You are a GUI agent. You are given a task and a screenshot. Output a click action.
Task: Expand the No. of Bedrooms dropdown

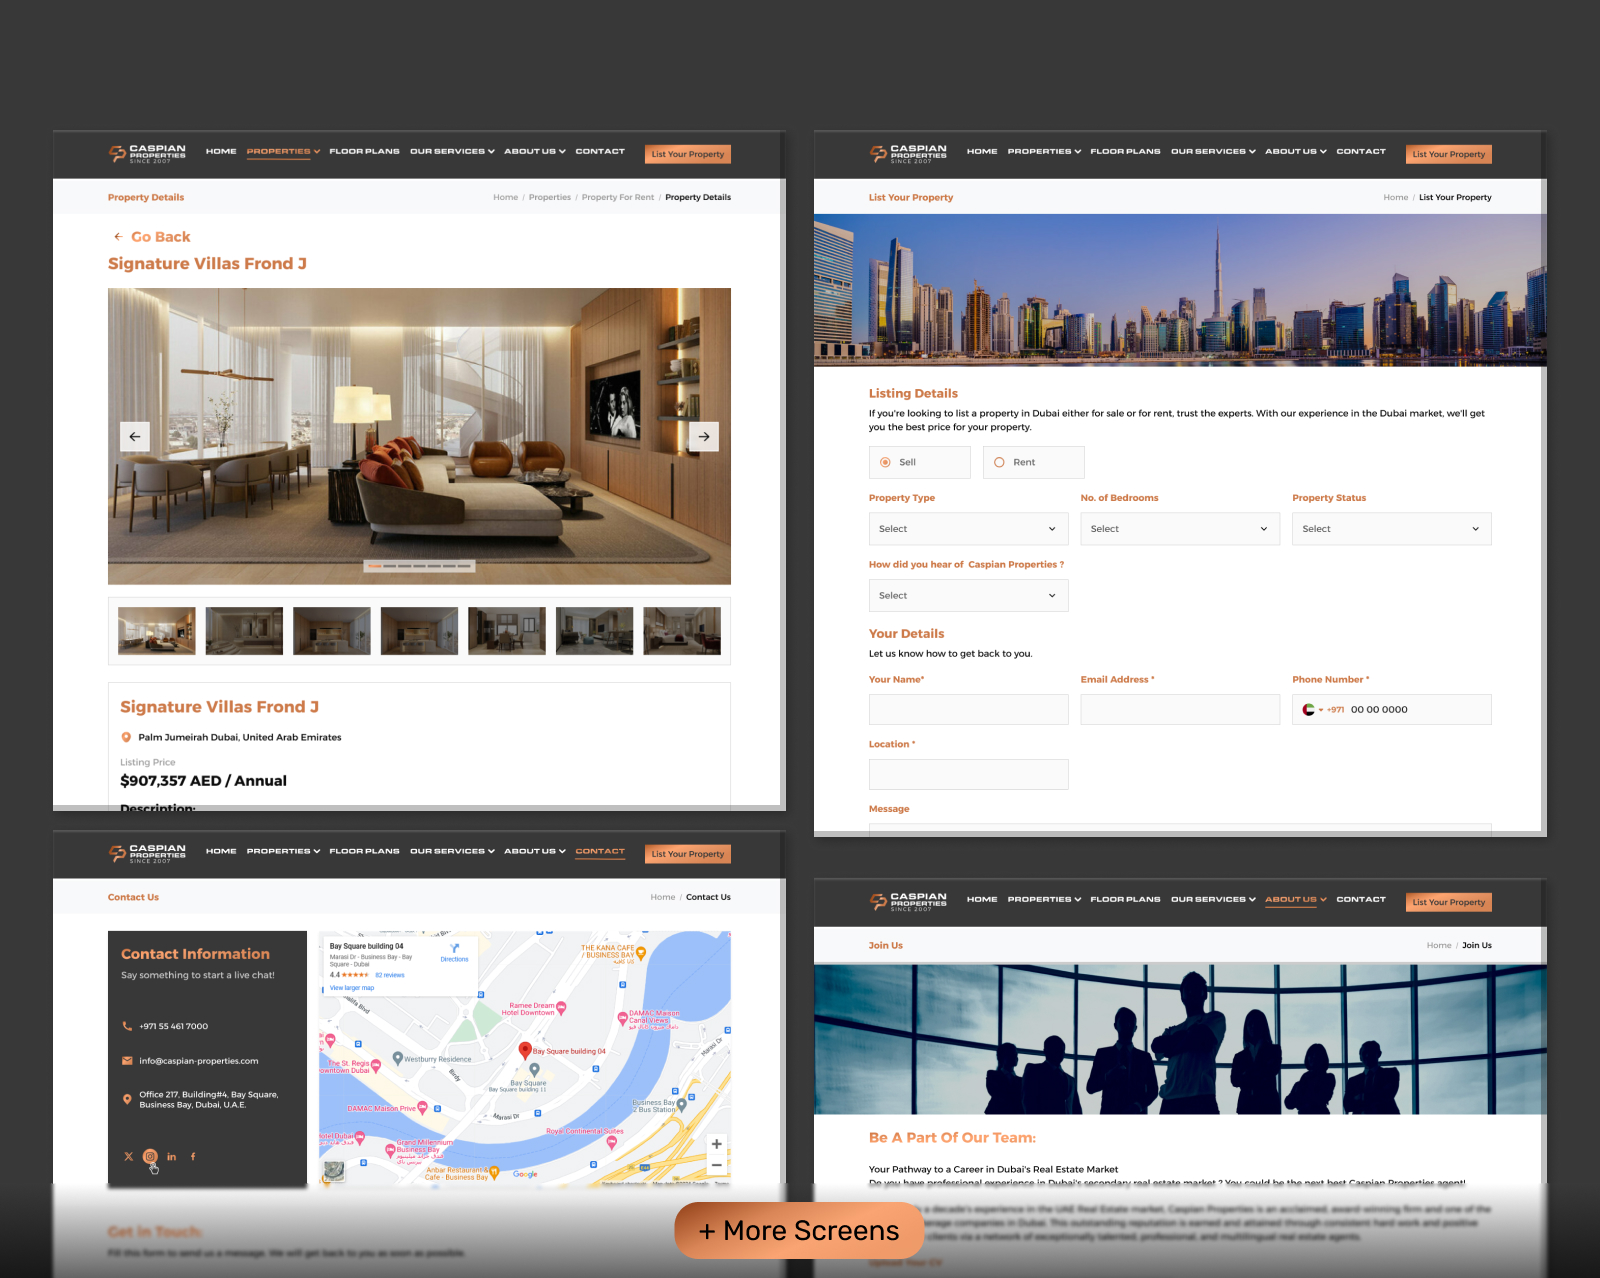[1179, 529]
